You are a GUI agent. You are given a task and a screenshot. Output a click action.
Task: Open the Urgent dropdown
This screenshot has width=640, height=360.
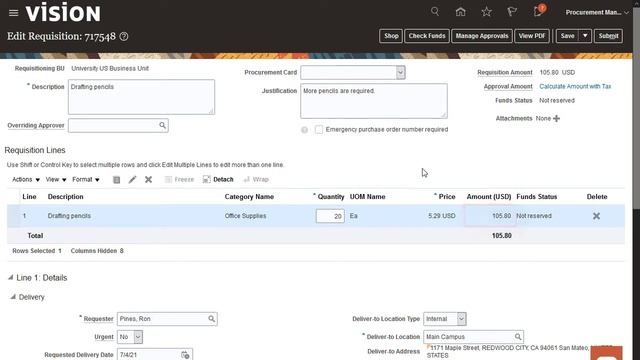click(138, 337)
